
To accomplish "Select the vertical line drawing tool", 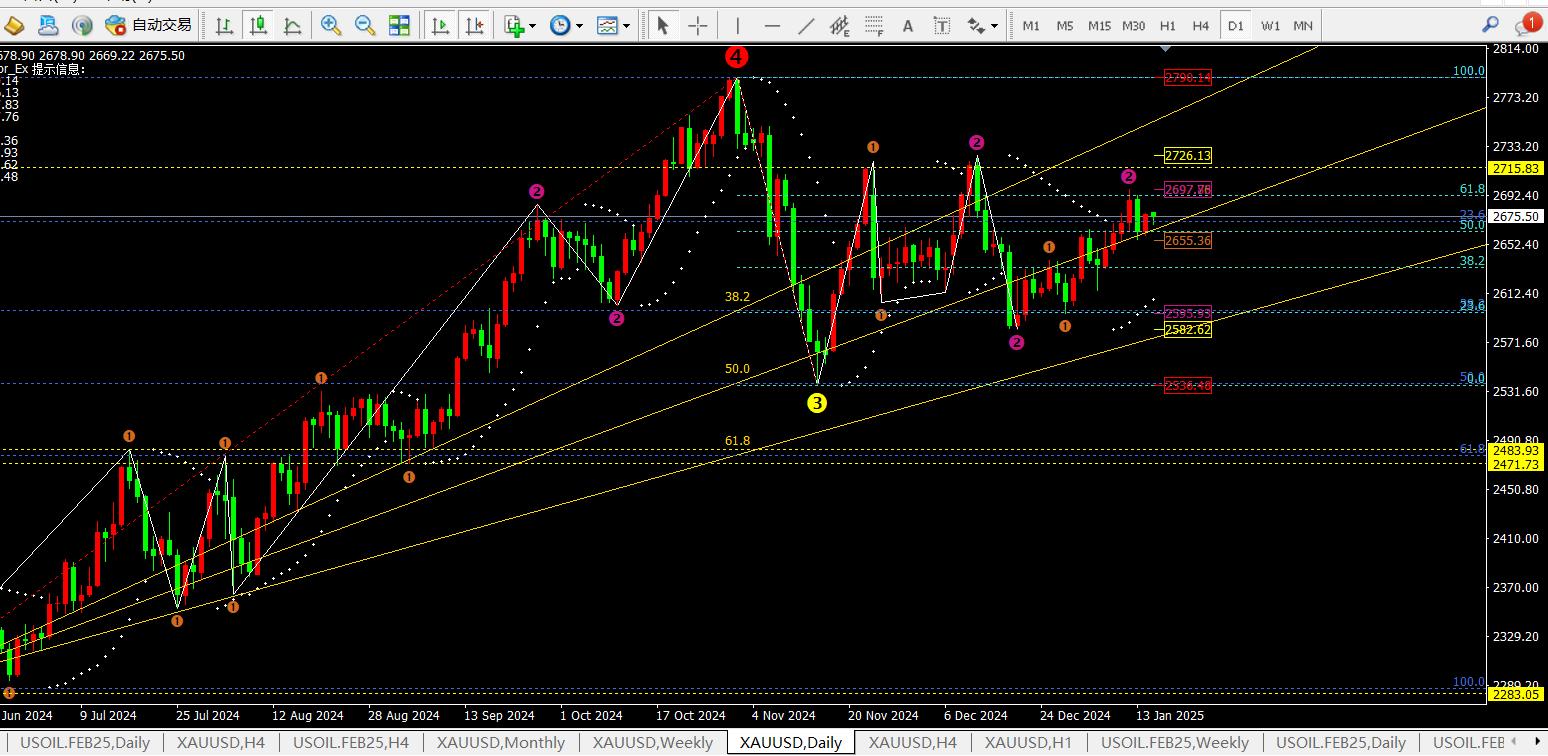I will (738, 25).
